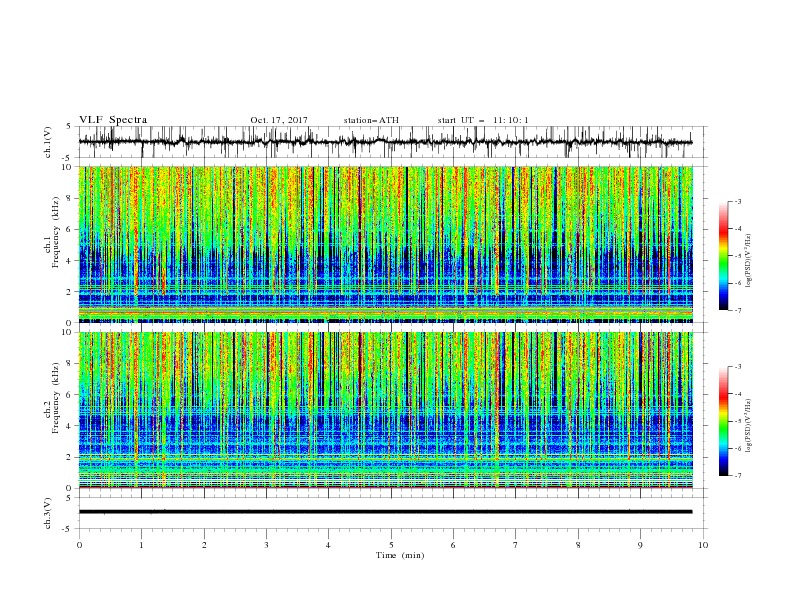This screenshot has height=612, width=792.
Task: Click the ch.3 flat black voltage trace
Action: pyautogui.click(x=385, y=512)
